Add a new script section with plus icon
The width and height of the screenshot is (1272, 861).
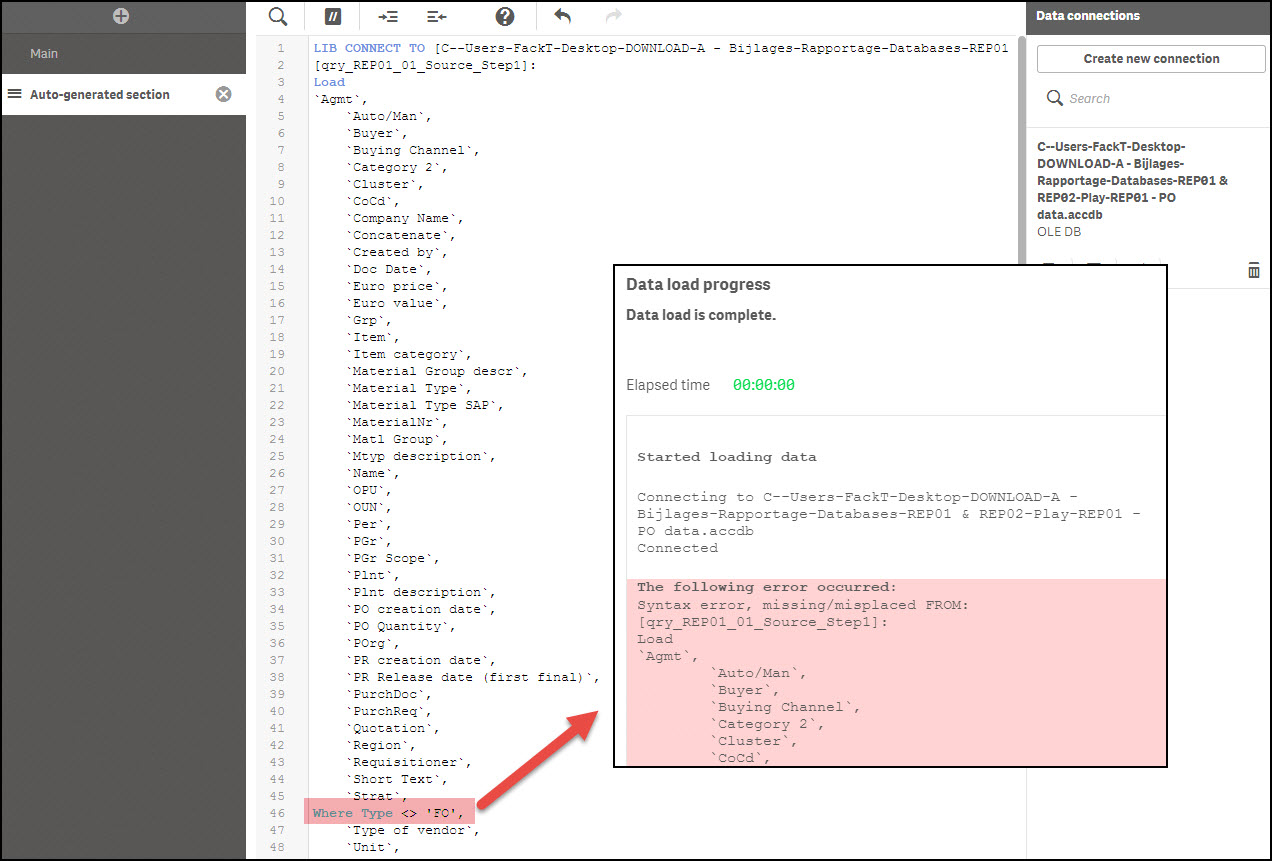(121, 16)
